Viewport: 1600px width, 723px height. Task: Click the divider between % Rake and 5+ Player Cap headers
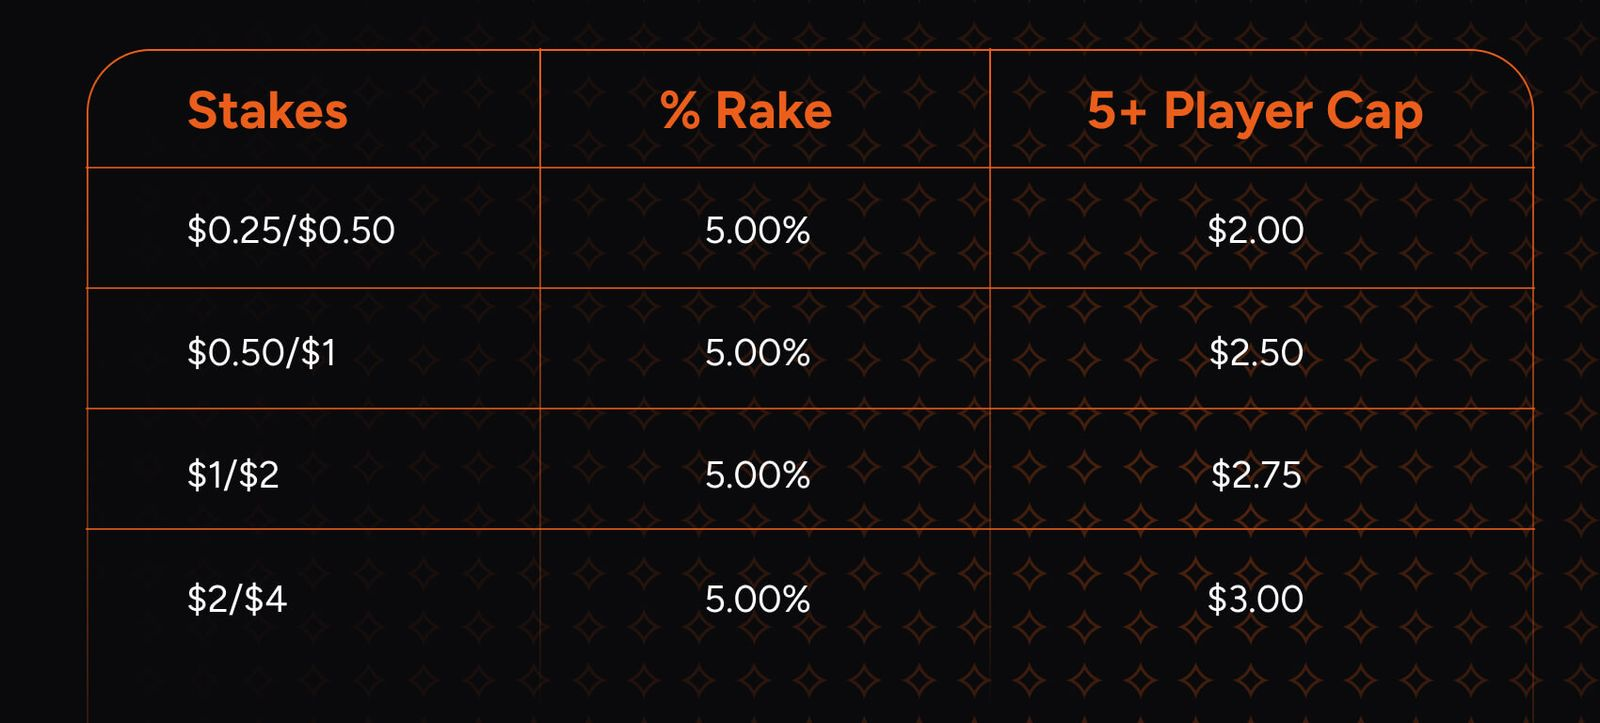click(990, 110)
